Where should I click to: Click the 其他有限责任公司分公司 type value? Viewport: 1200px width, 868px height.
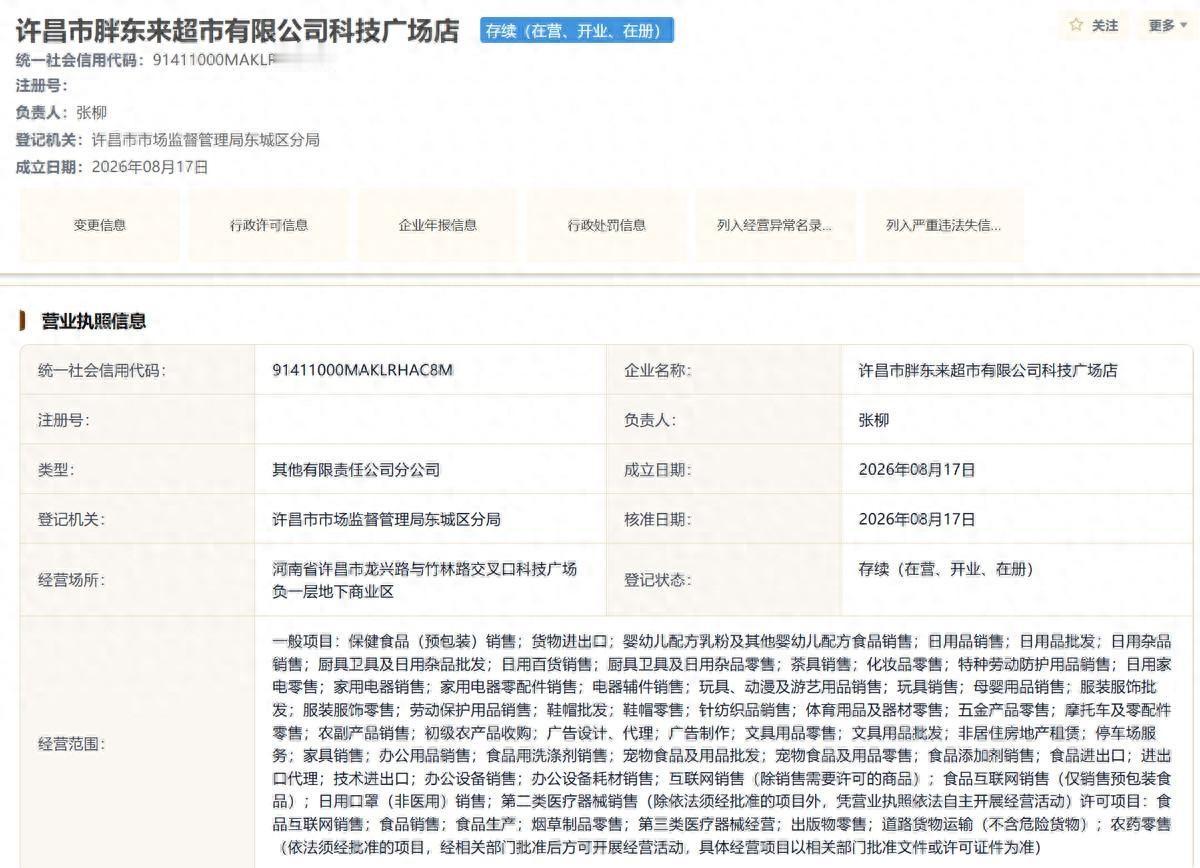click(x=356, y=469)
